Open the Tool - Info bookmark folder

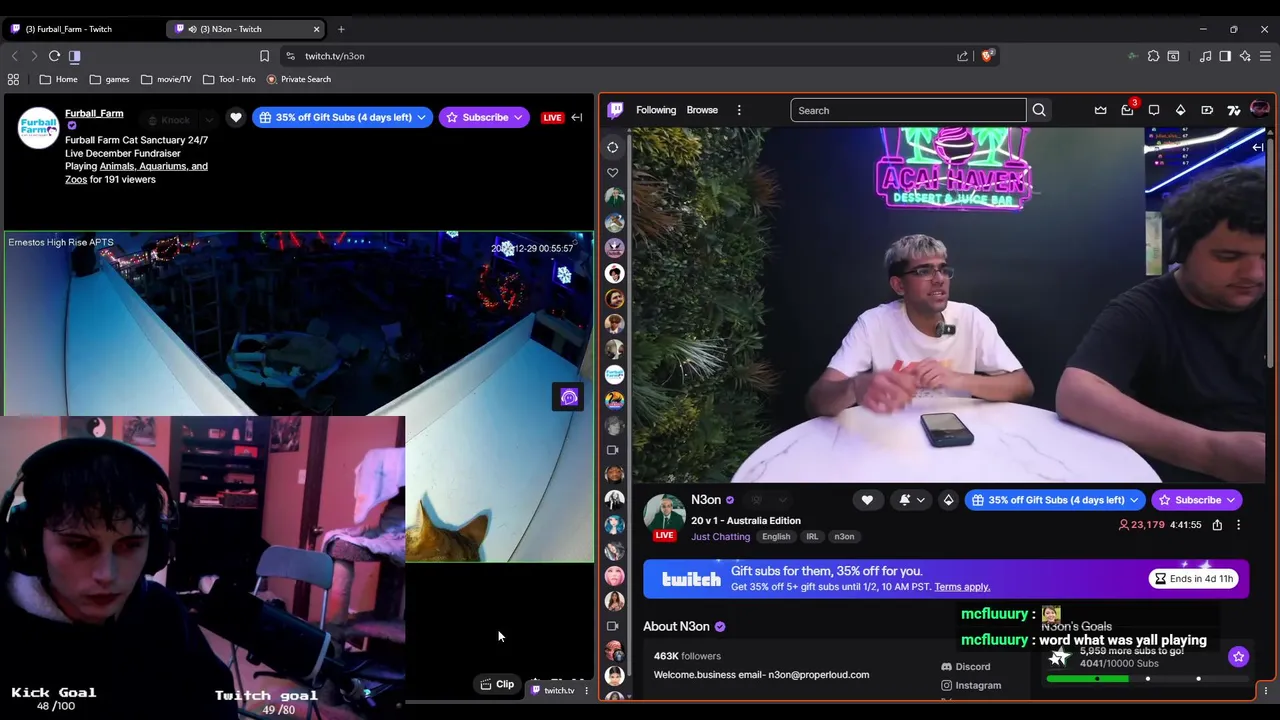coord(229,79)
